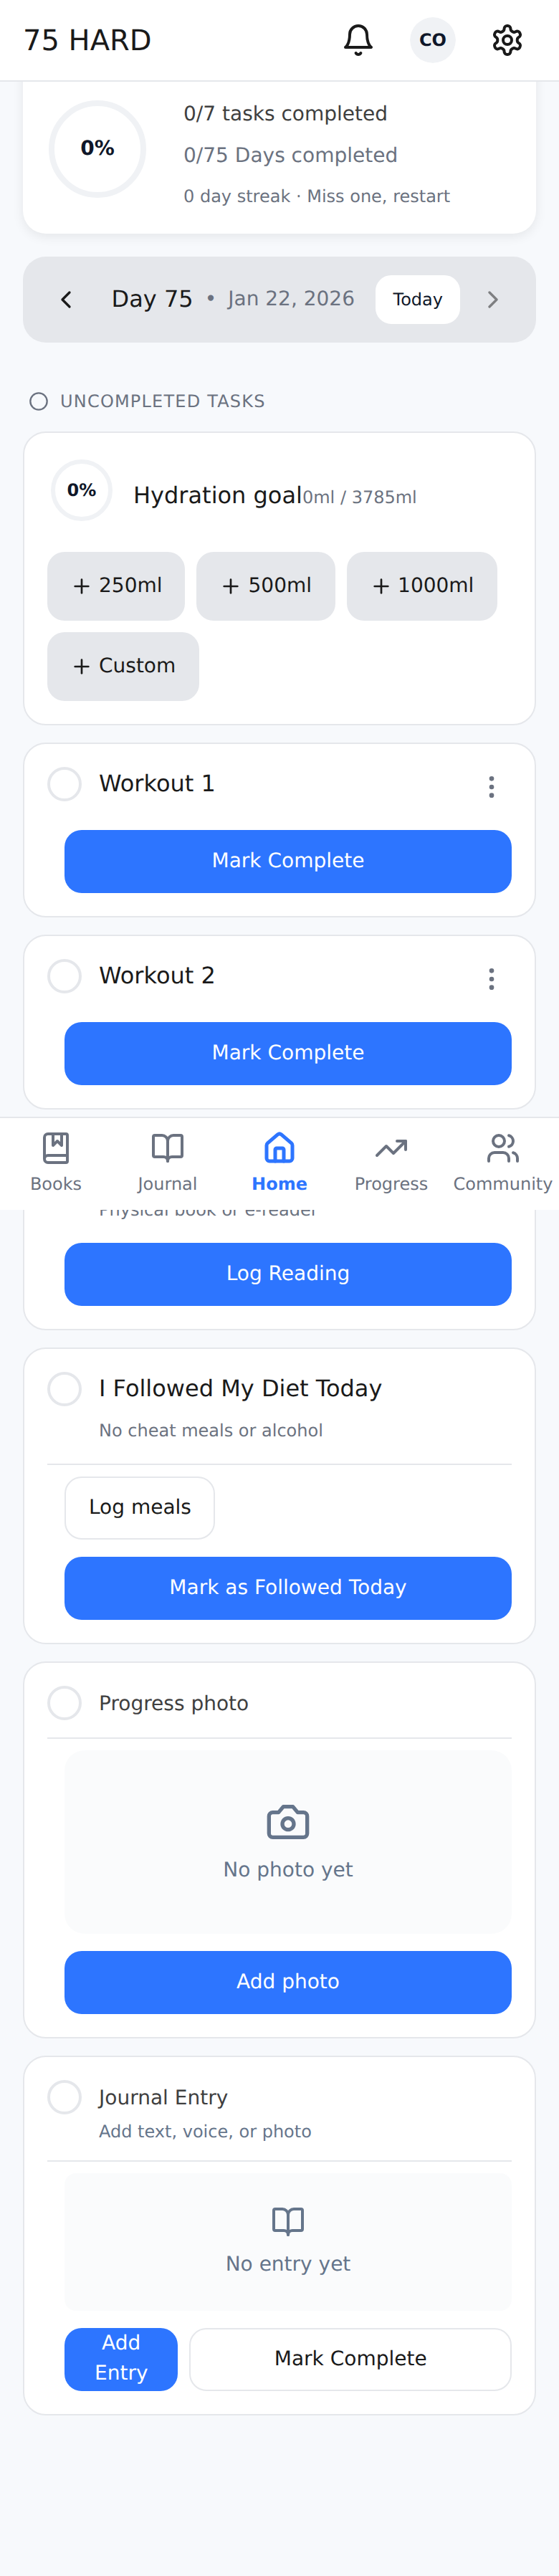Image resolution: width=559 pixels, height=2576 pixels.
Task: Open Progress chart tab
Action: (391, 1161)
